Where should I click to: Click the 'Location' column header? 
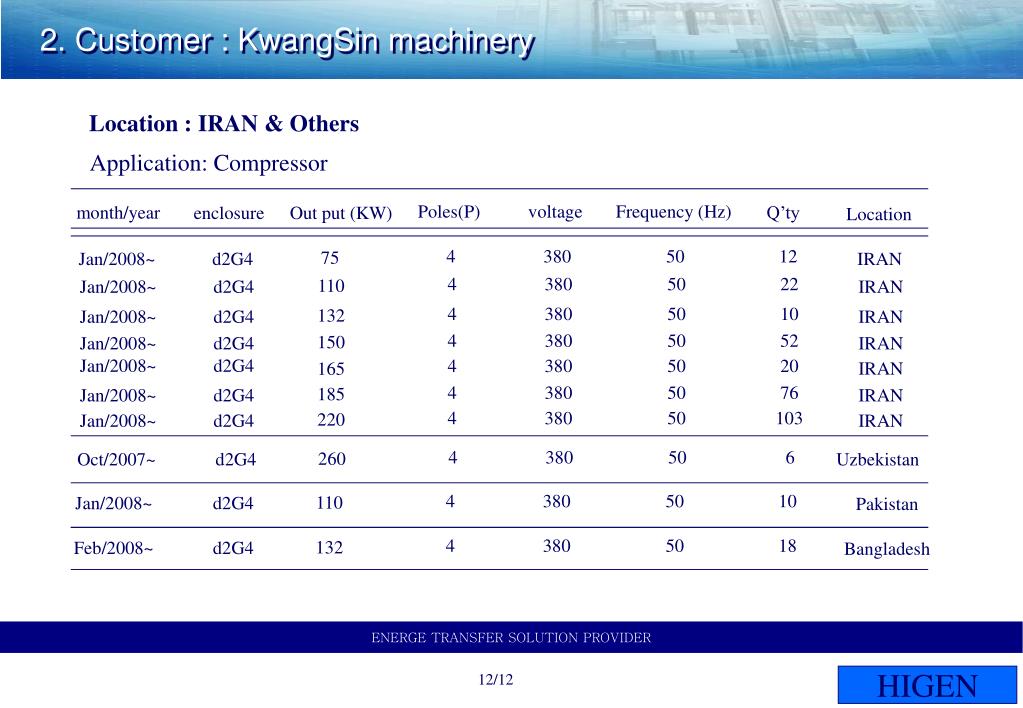878,214
